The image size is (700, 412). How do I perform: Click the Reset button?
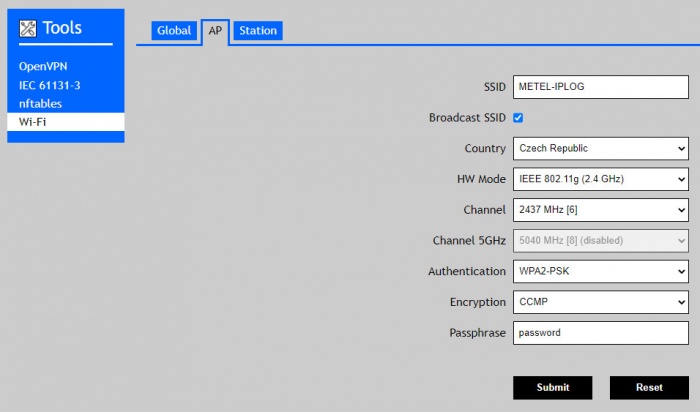click(649, 388)
